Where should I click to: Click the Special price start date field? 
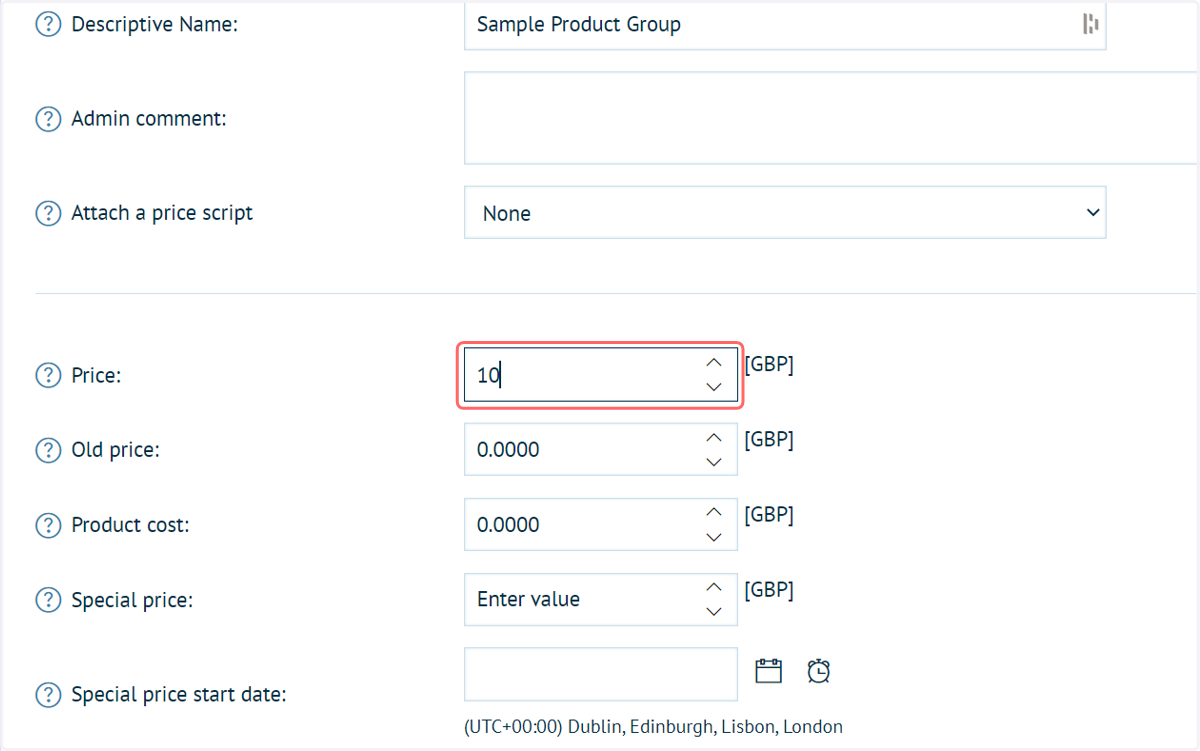point(600,675)
